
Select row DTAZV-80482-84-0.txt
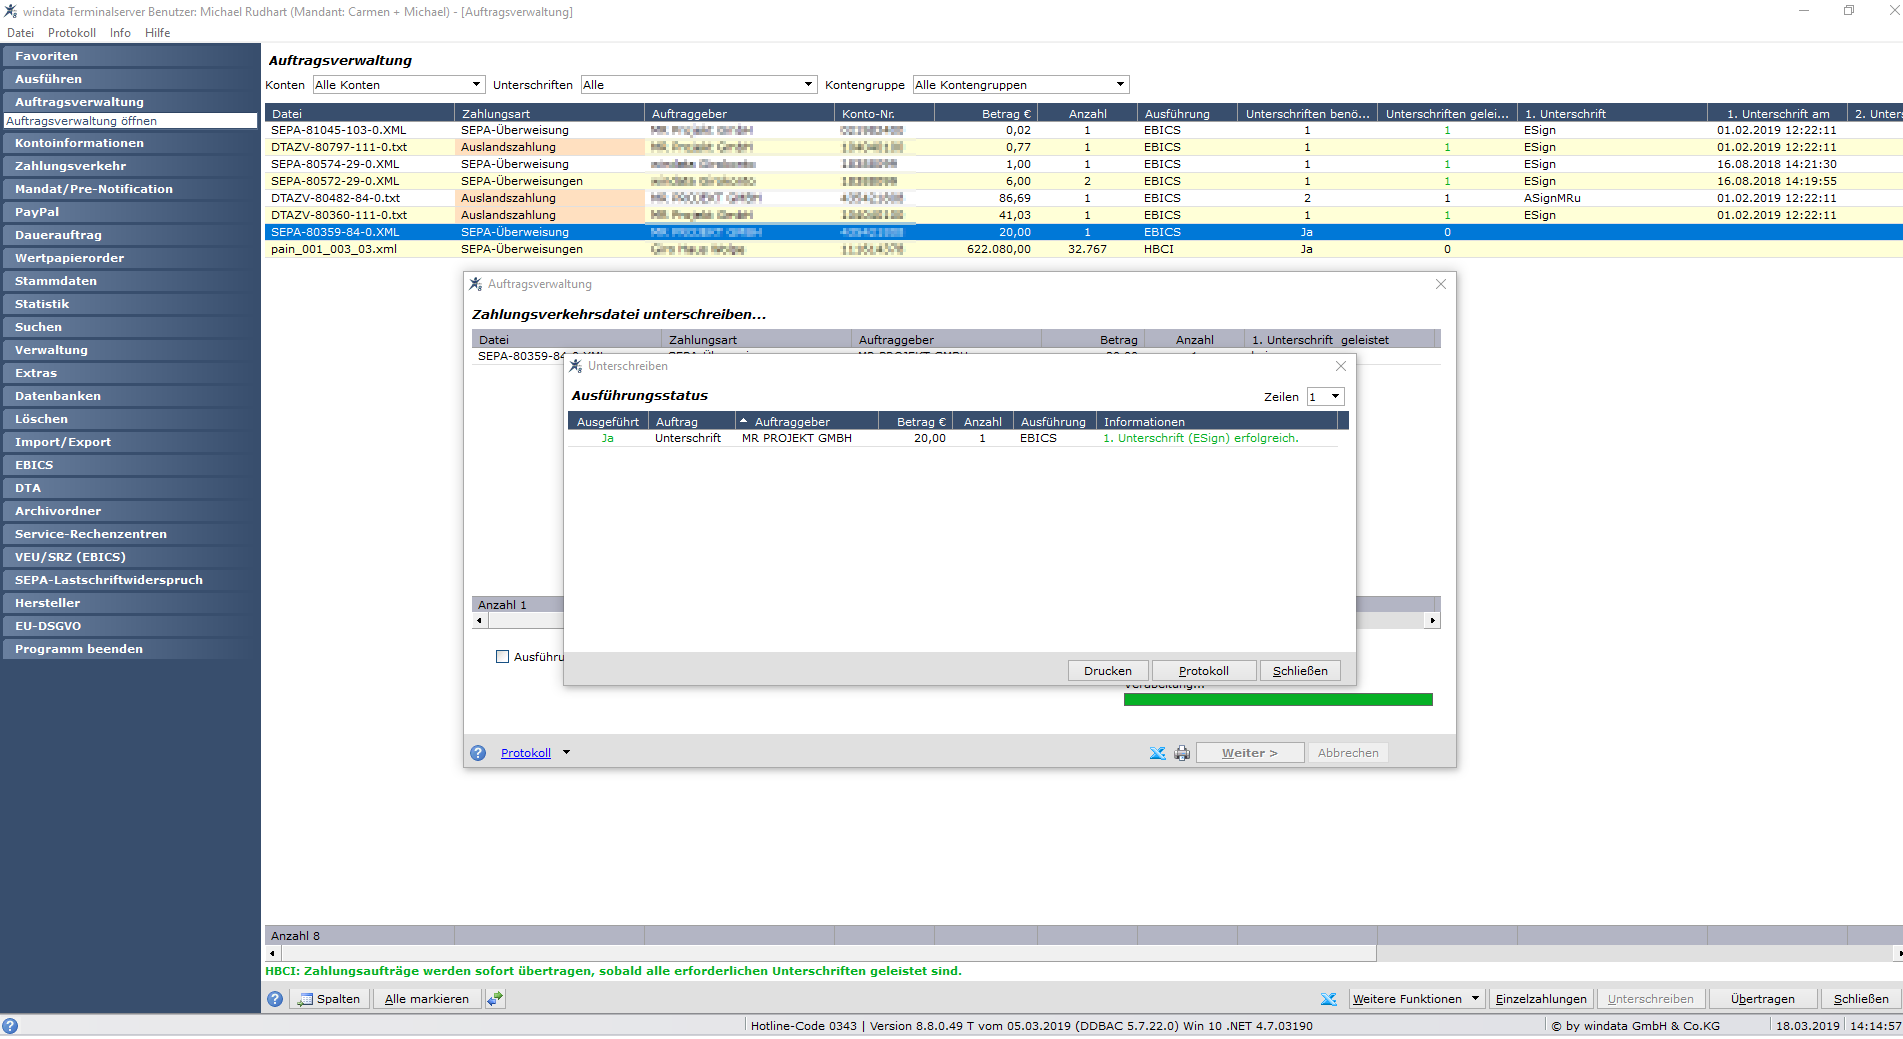pyautogui.click(x=1083, y=198)
